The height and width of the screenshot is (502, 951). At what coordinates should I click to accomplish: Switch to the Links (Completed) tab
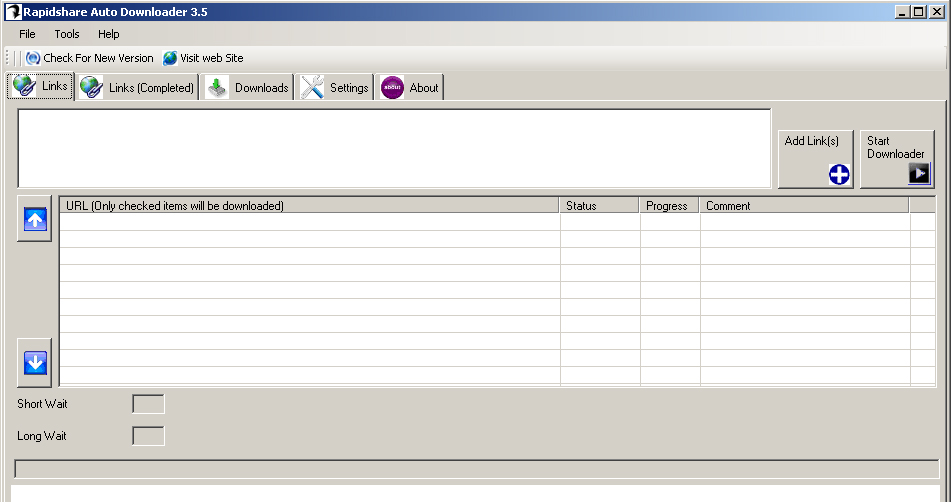coord(138,88)
